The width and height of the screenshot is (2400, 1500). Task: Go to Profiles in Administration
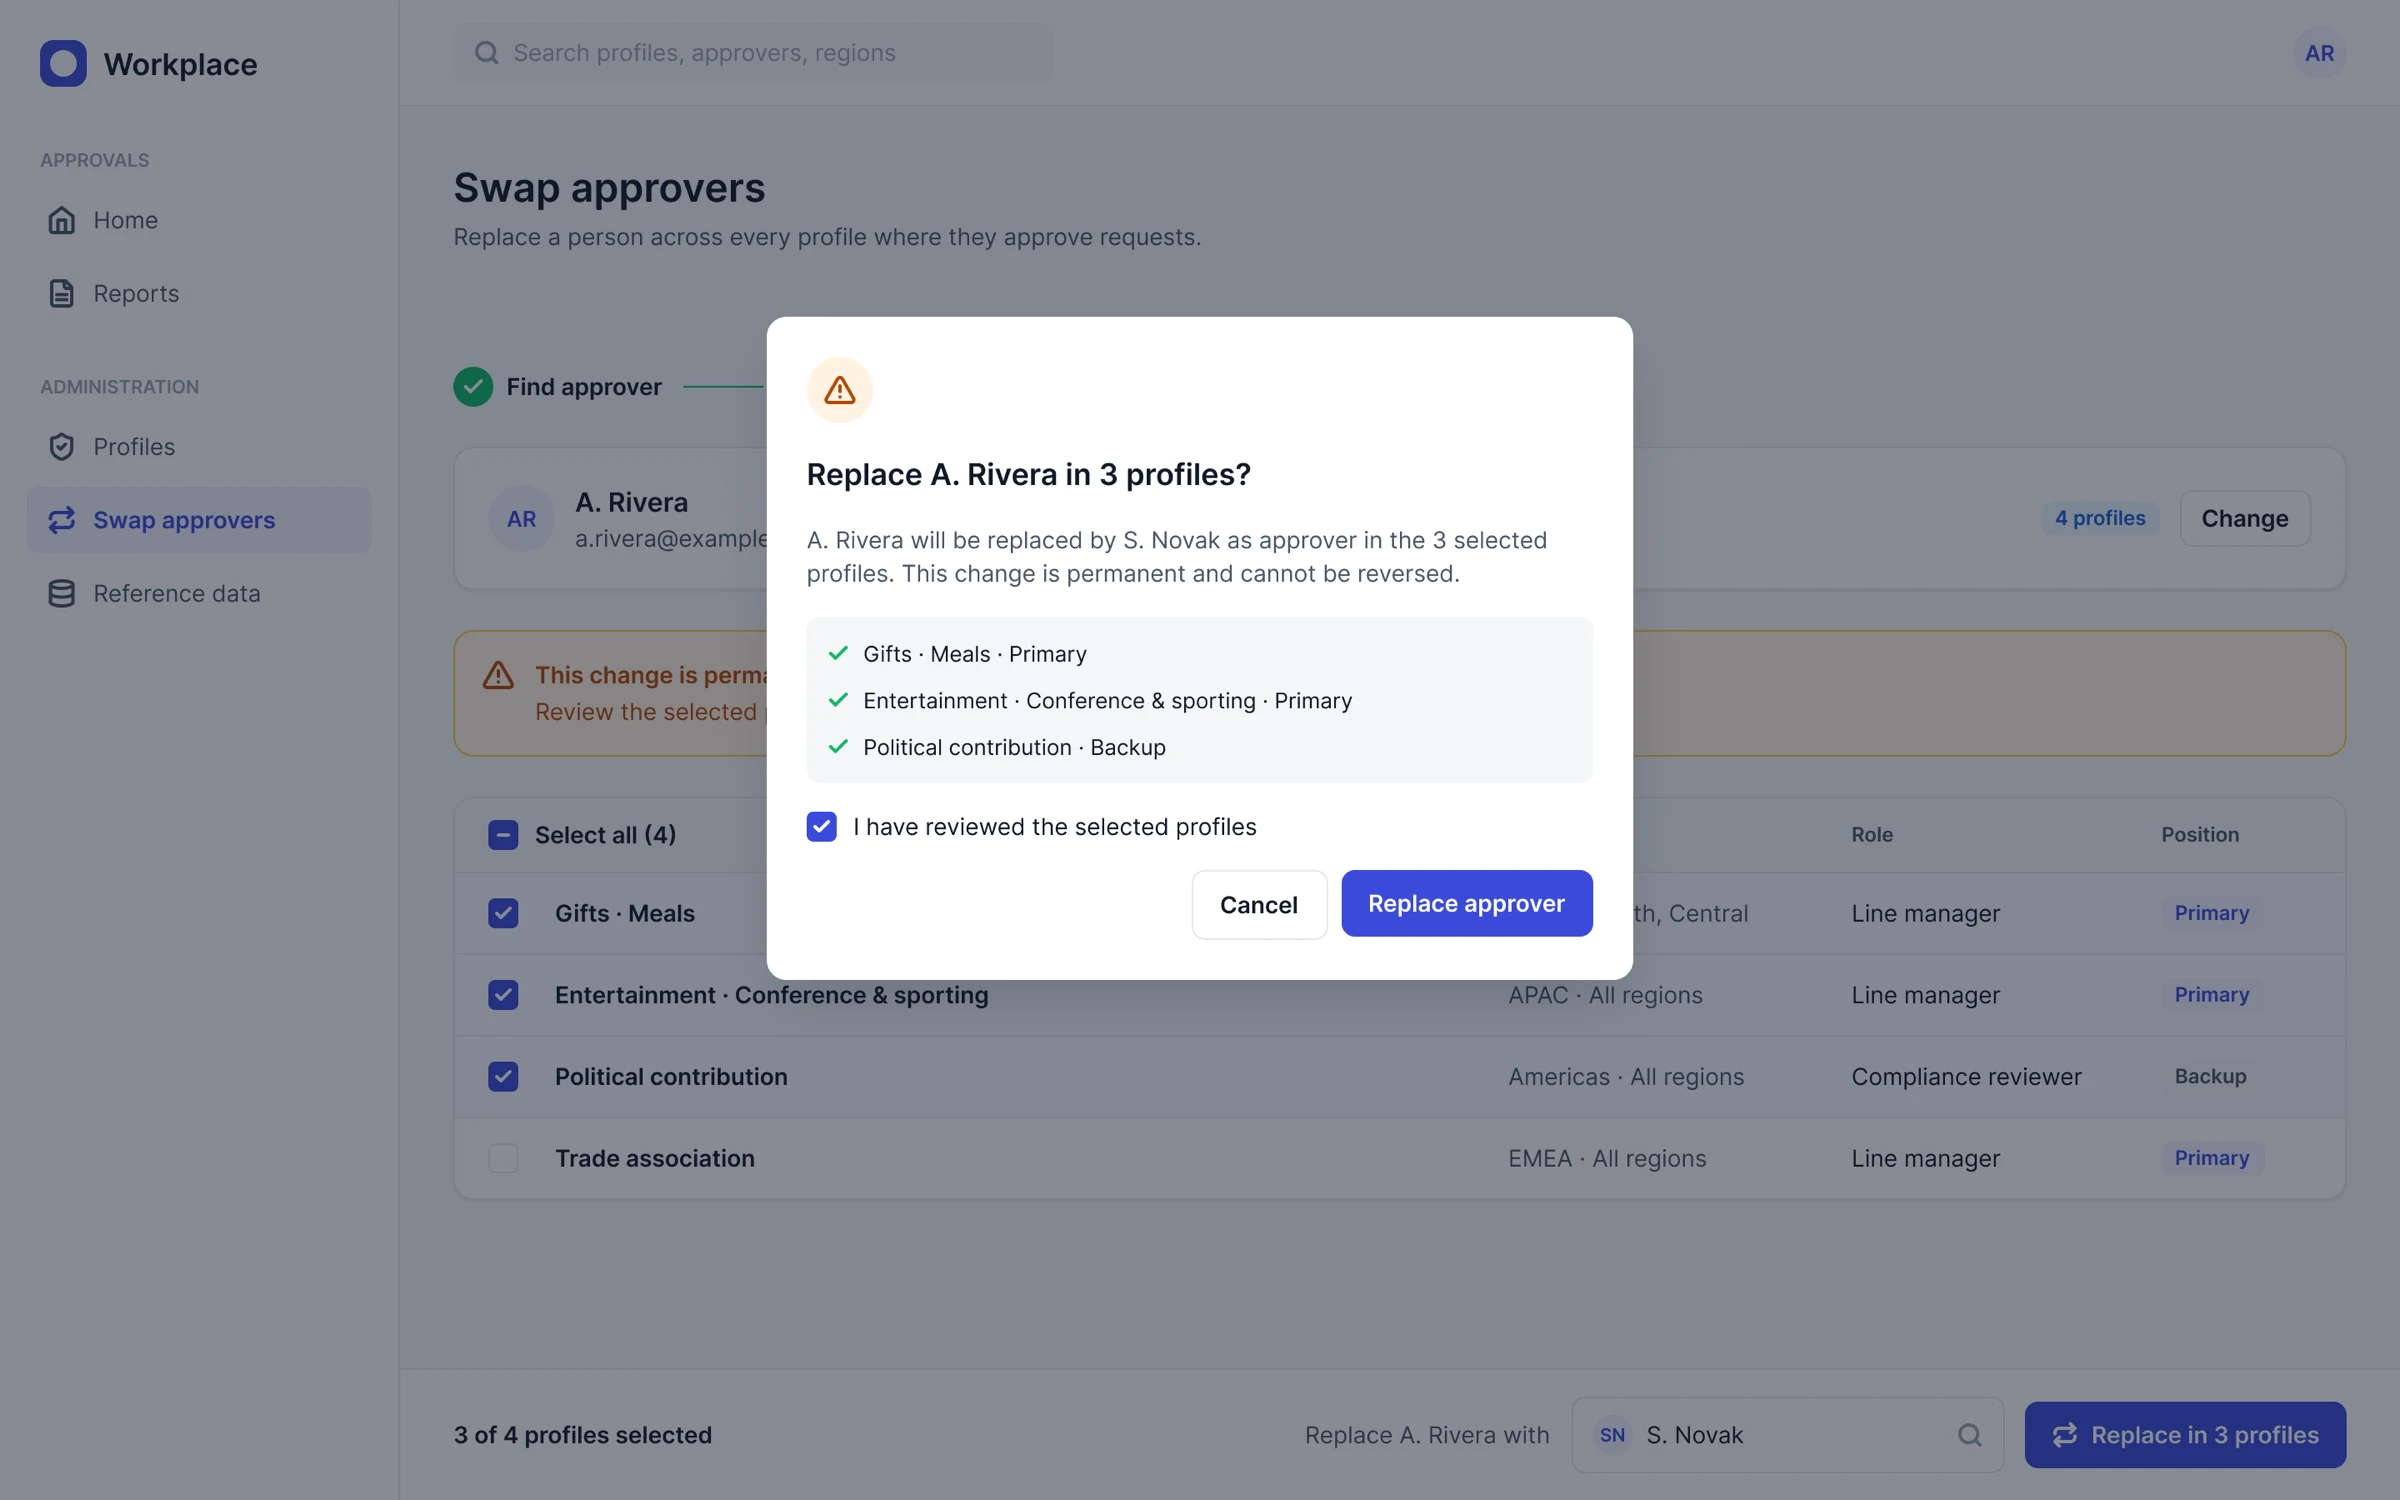(199, 446)
